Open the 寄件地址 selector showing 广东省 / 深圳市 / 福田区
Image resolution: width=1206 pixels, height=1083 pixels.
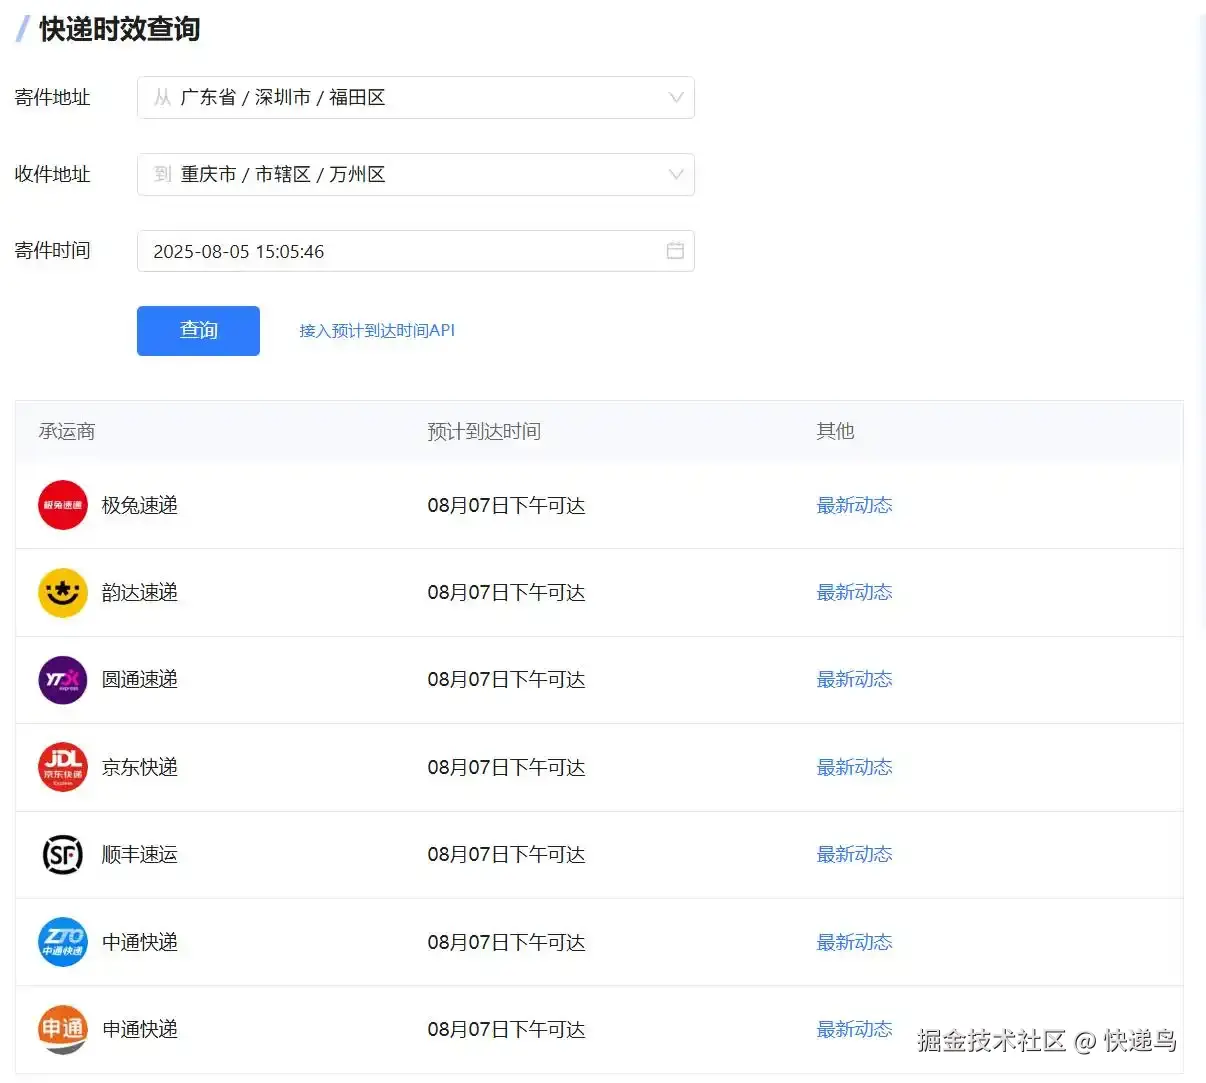coord(416,97)
